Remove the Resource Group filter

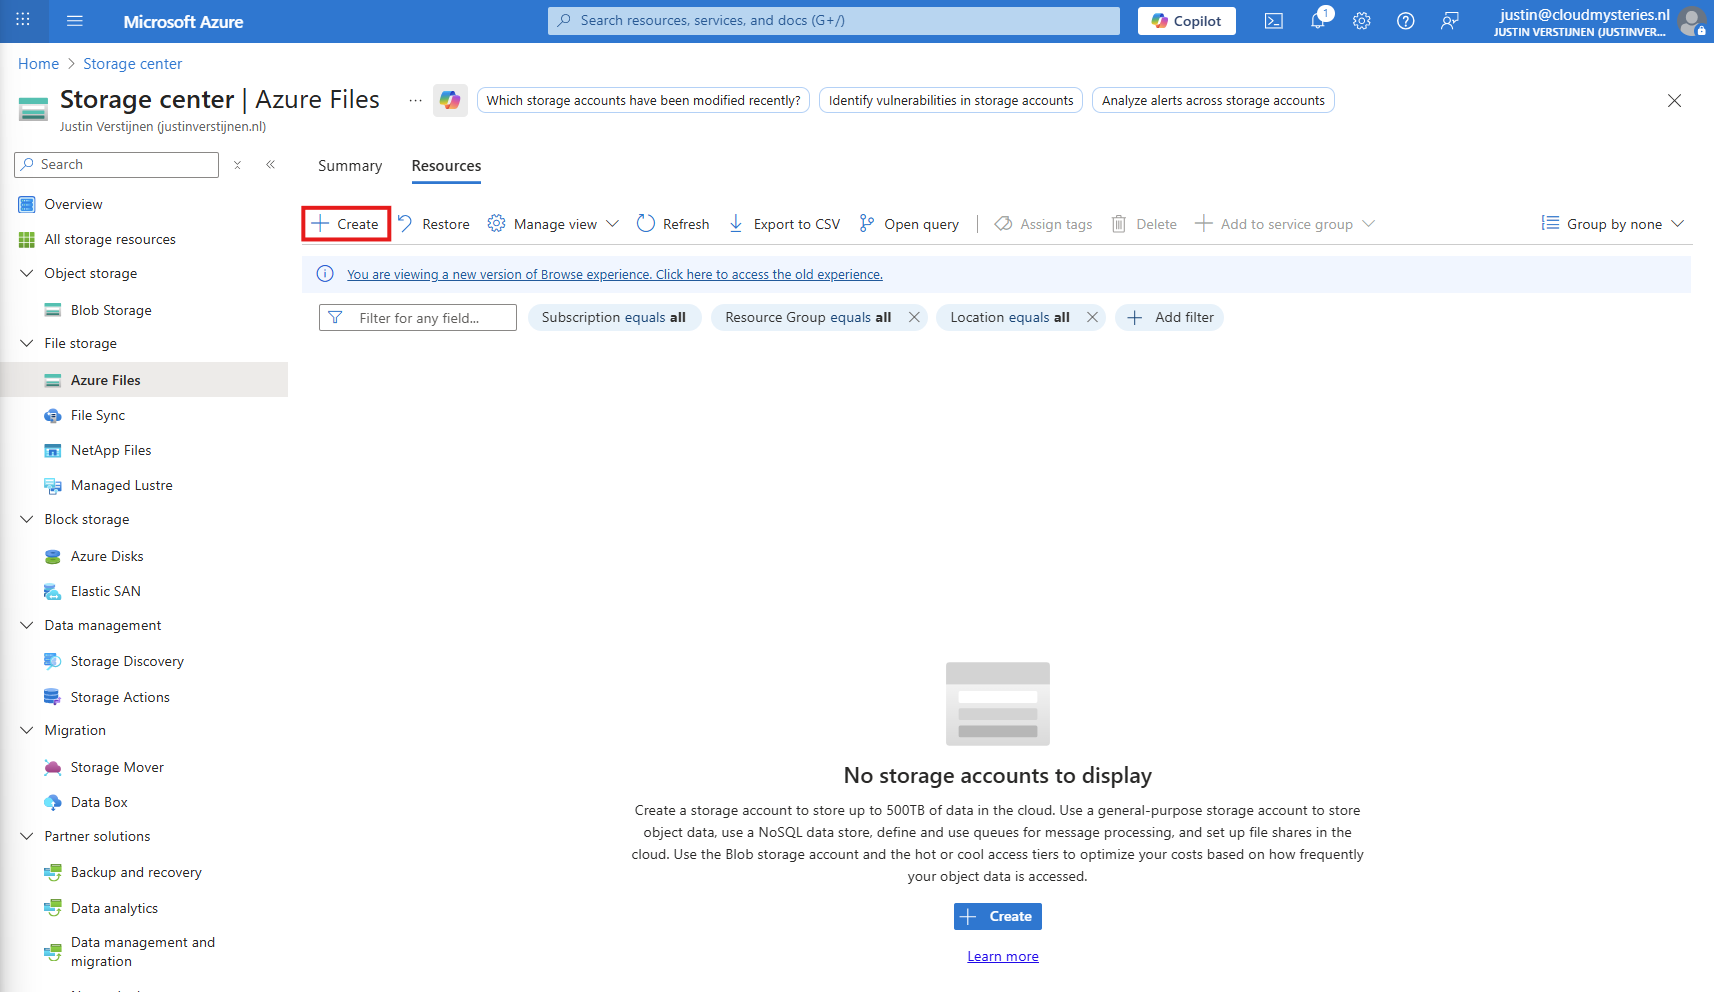(914, 318)
